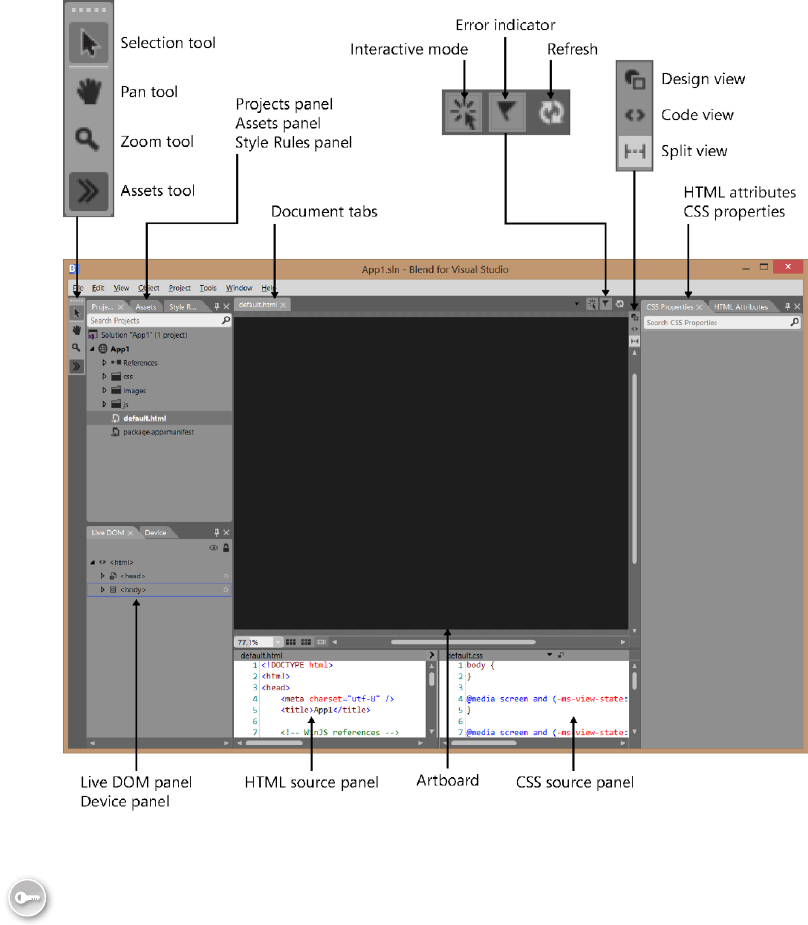Choose the small Zoom tool in the Blend window
Image resolution: width=808 pixels, height=925 pixels.
pyautogui.click(x=77, y=348)
